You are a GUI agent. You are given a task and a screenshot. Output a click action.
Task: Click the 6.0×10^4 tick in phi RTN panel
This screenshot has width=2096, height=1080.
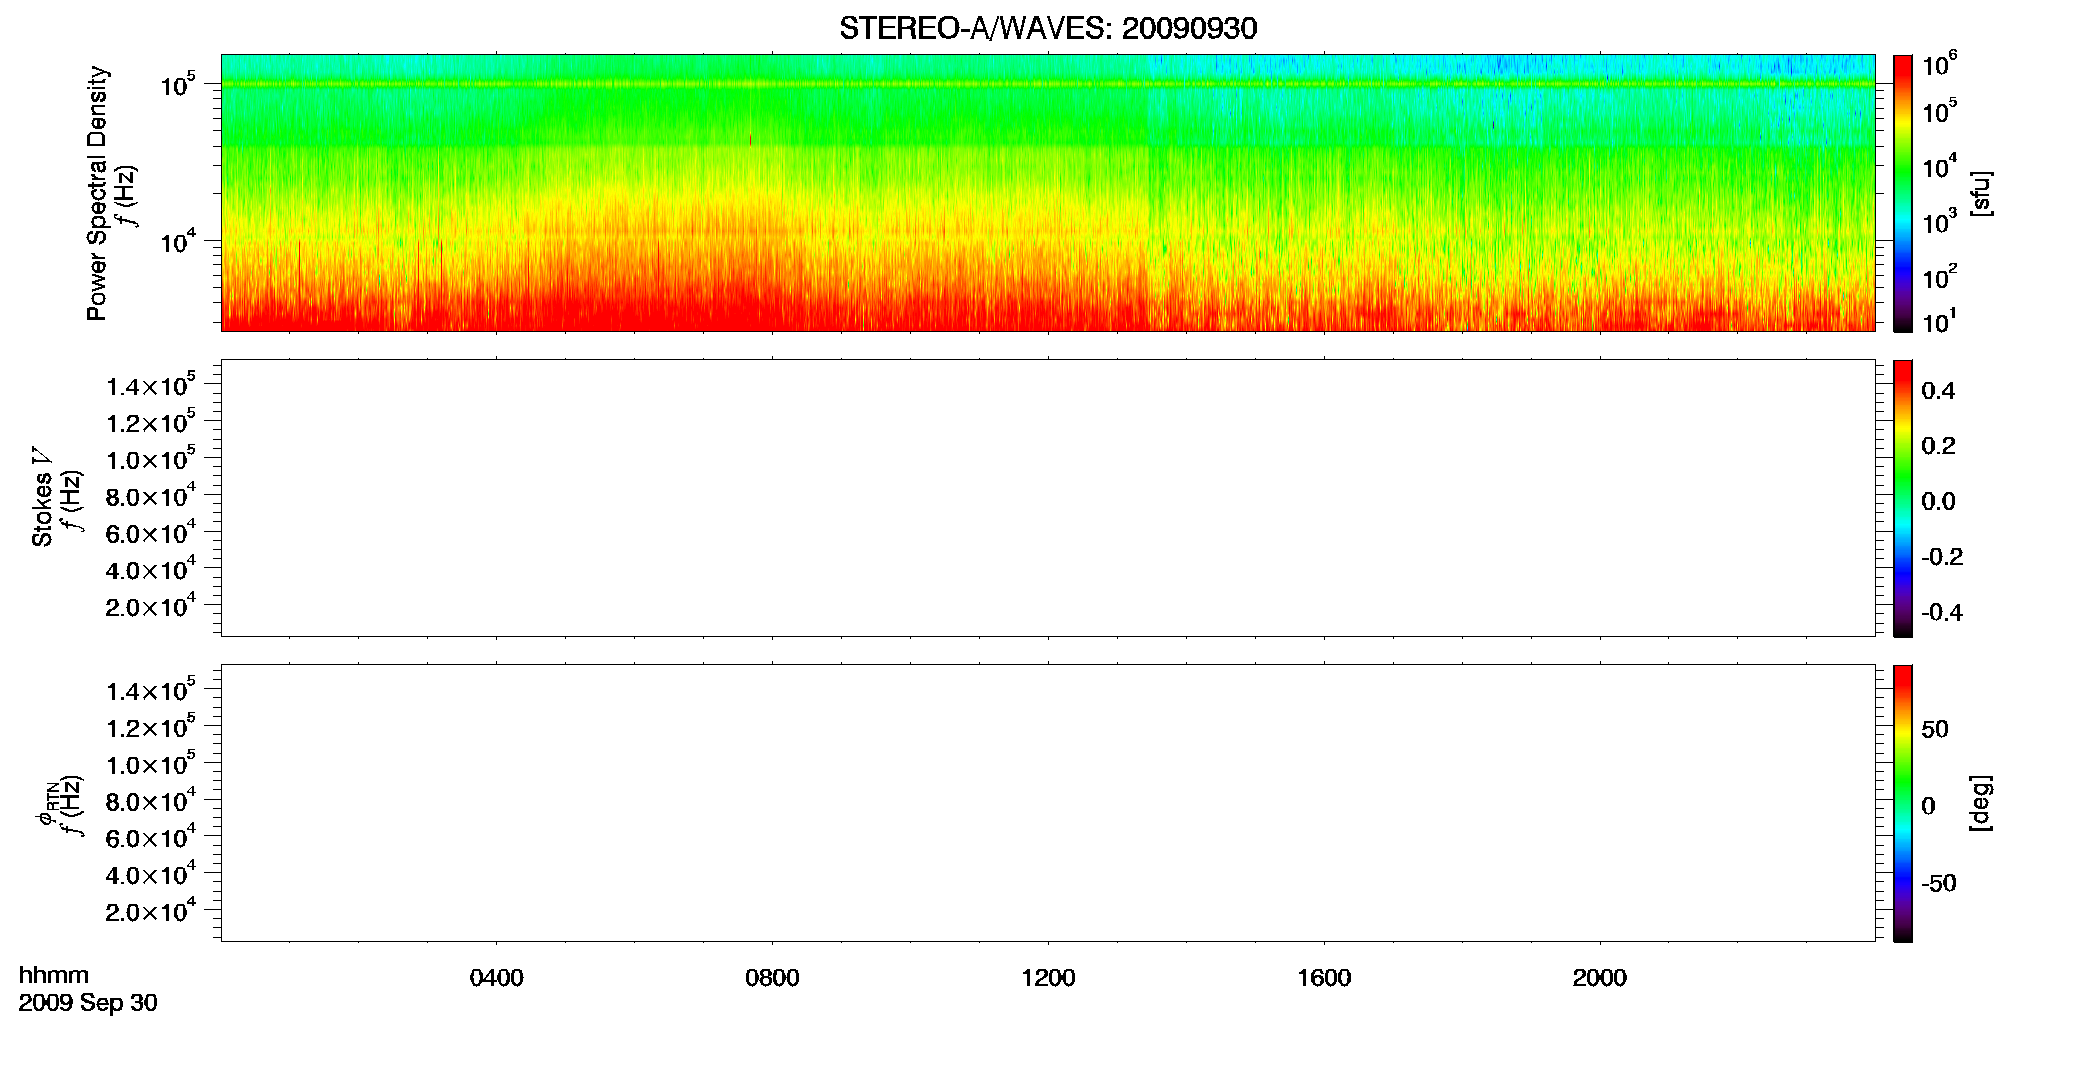(x=151, y=837)
